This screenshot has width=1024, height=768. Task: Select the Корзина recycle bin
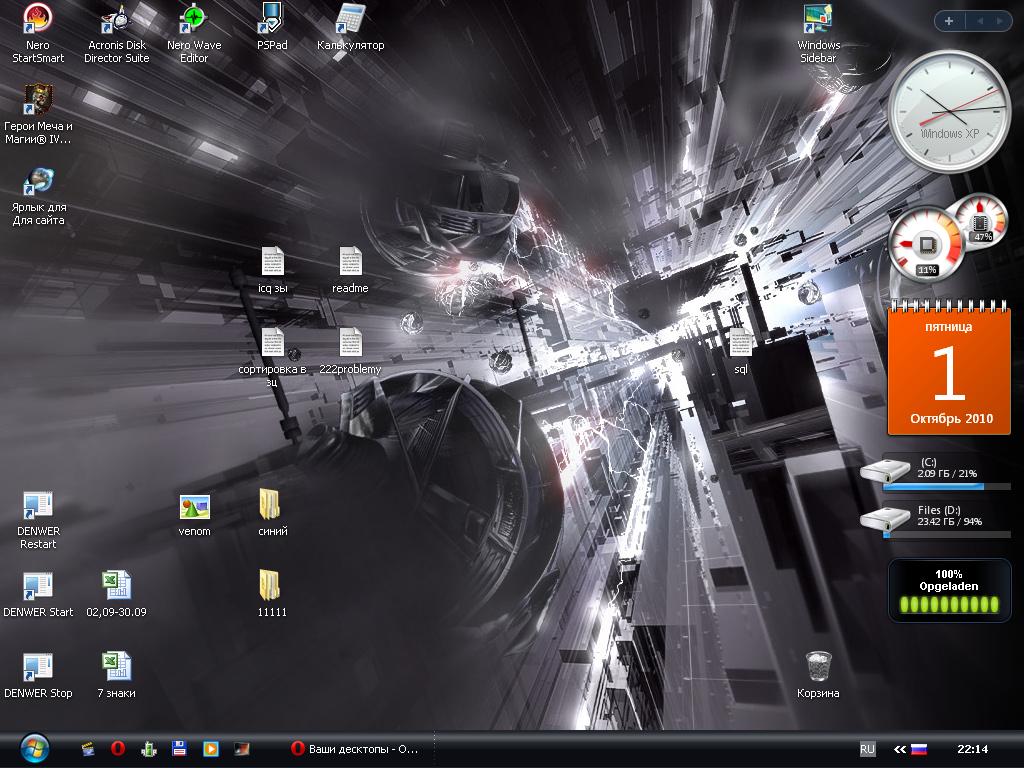pos(818,667)
